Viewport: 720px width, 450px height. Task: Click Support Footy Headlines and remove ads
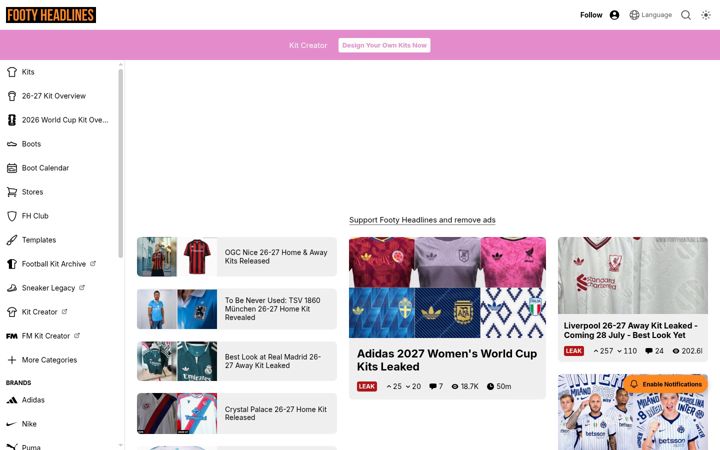tap(422, 220)
